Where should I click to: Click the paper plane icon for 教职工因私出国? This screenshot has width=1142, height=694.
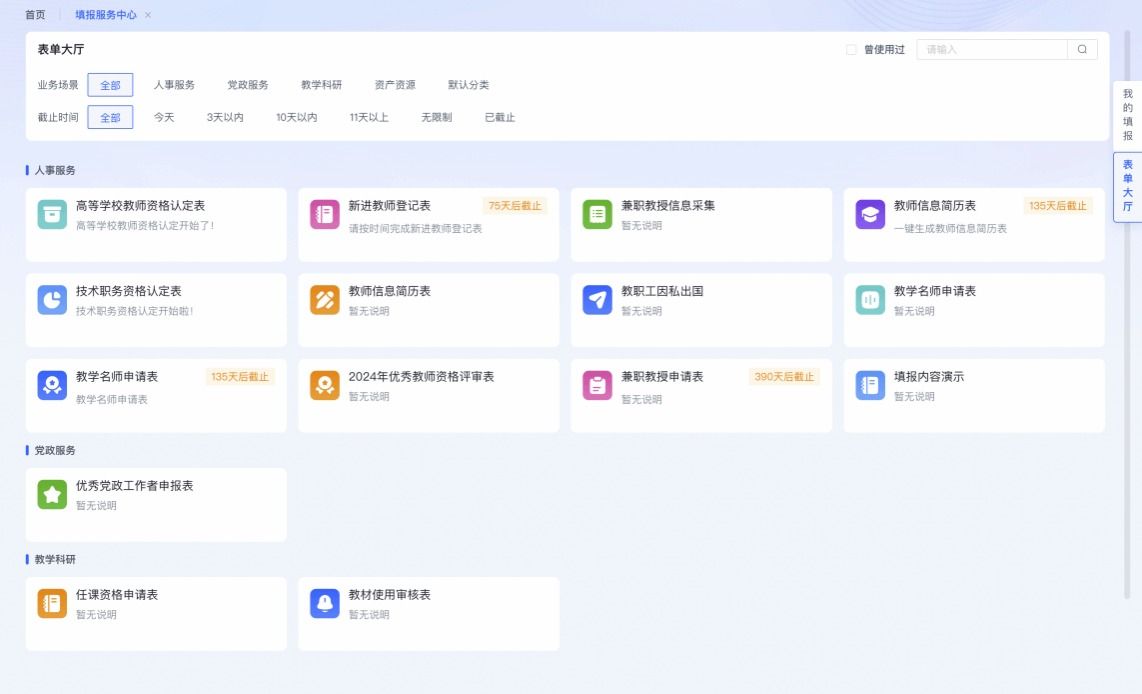[597, 300]
